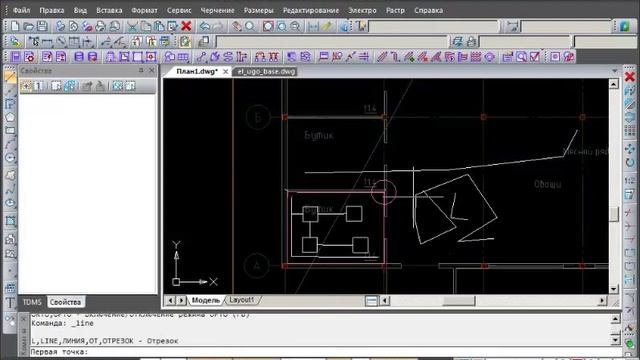This screenshot has height=360, width=640.
Task: Select the Text tool (T) in the left toolbar
Action: (10, 303)
